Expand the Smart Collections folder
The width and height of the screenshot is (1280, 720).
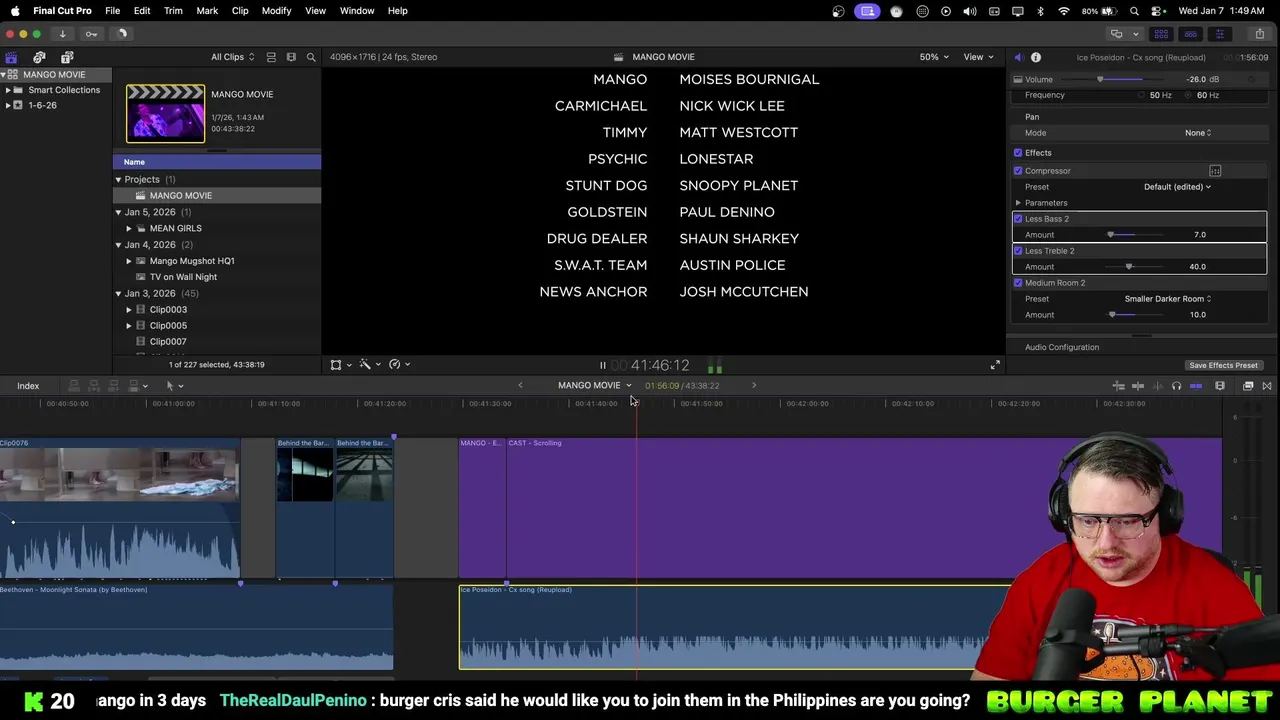pos(8,90)
